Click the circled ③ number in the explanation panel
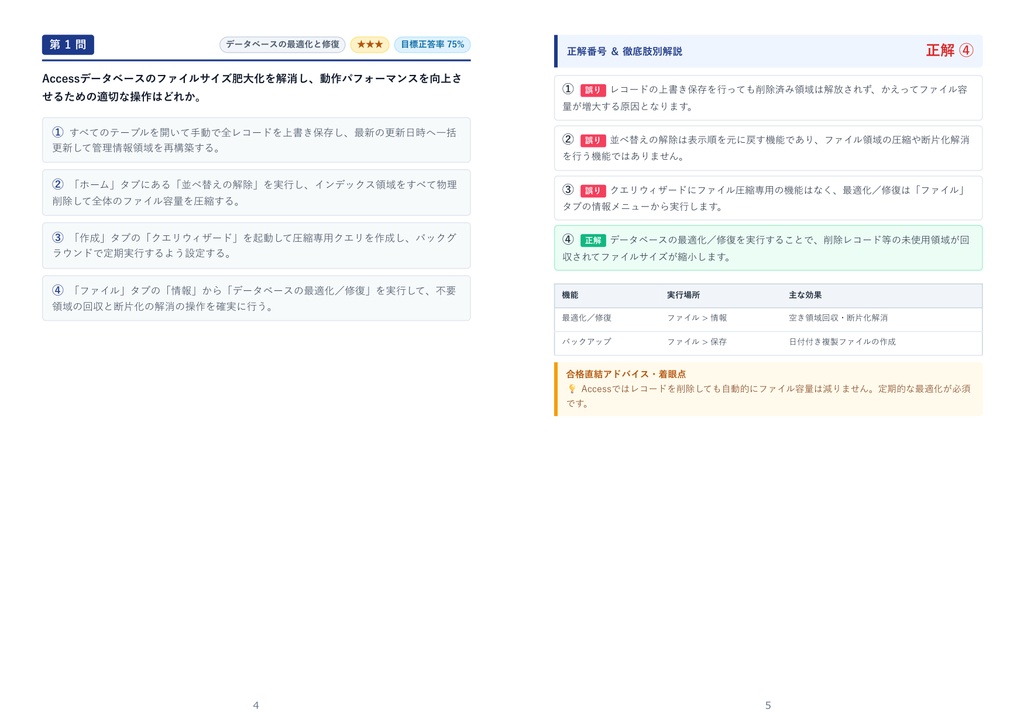 tap(568, 189)
